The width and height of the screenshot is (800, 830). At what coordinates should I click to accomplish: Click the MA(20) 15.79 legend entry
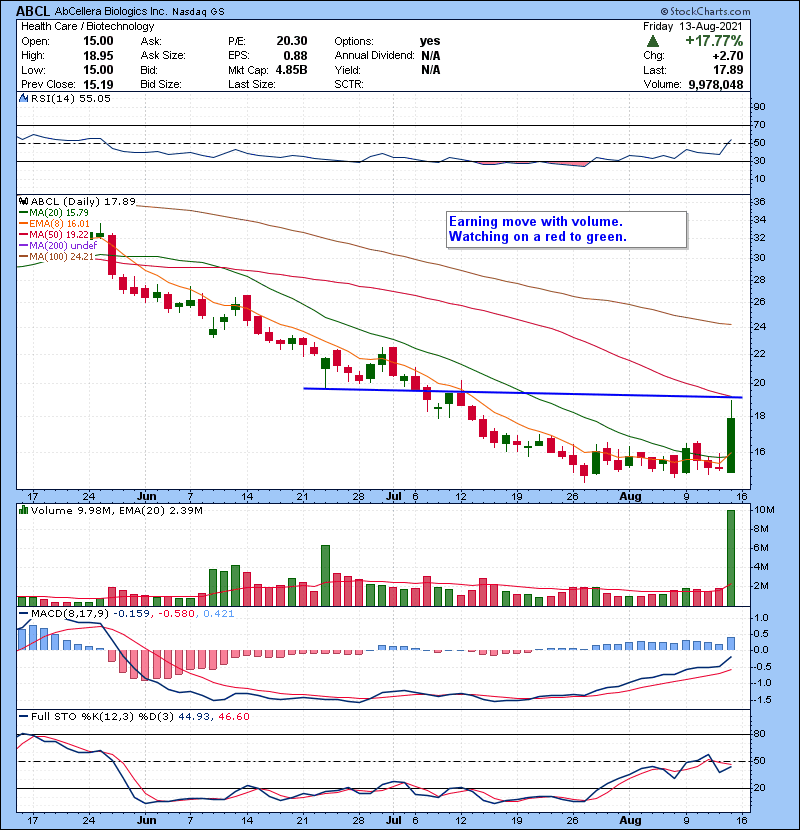point(54,213)
